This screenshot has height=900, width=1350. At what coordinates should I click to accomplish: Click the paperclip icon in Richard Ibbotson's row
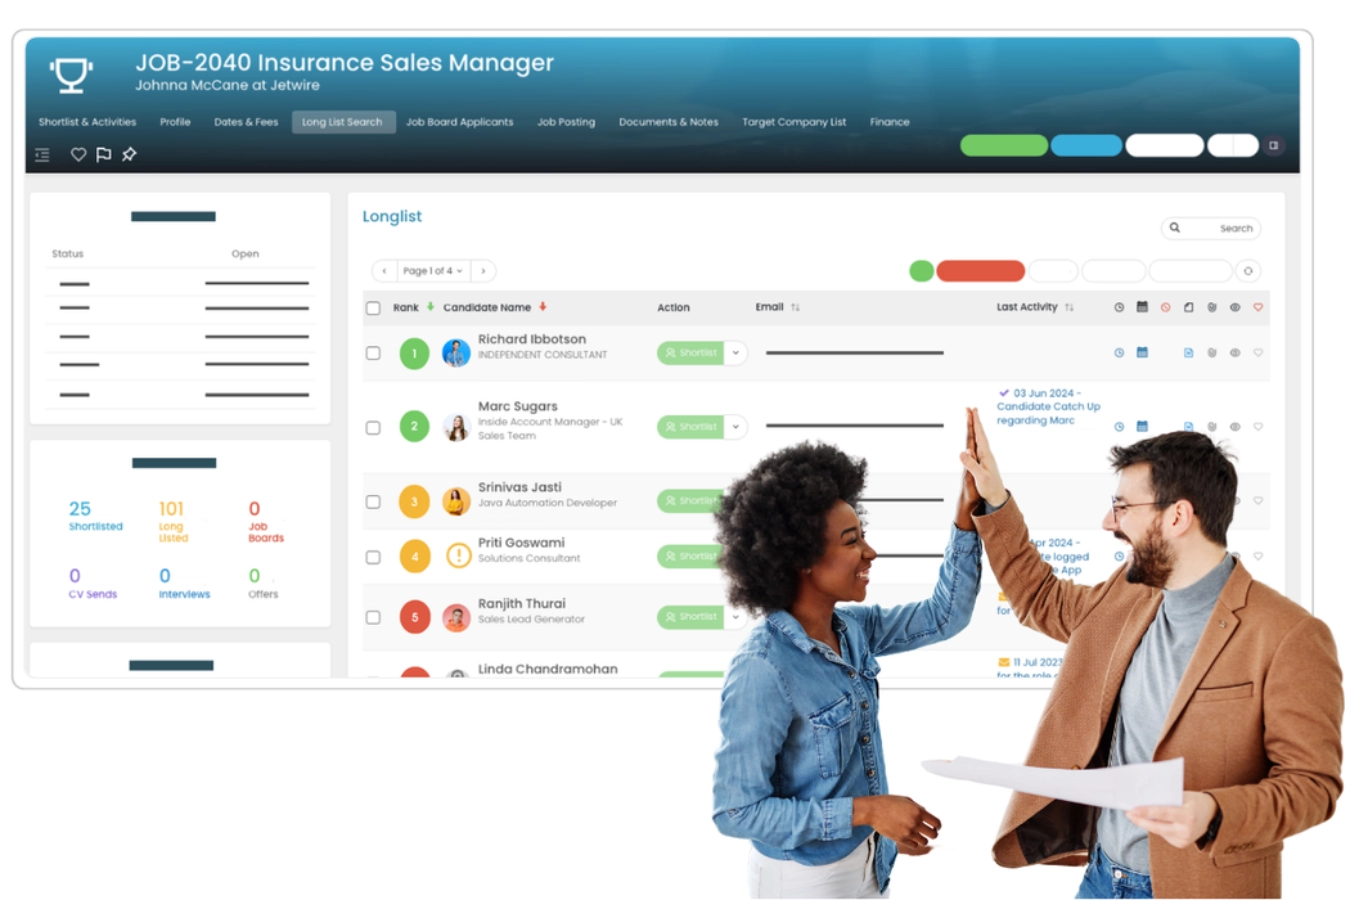[1212, 353]
